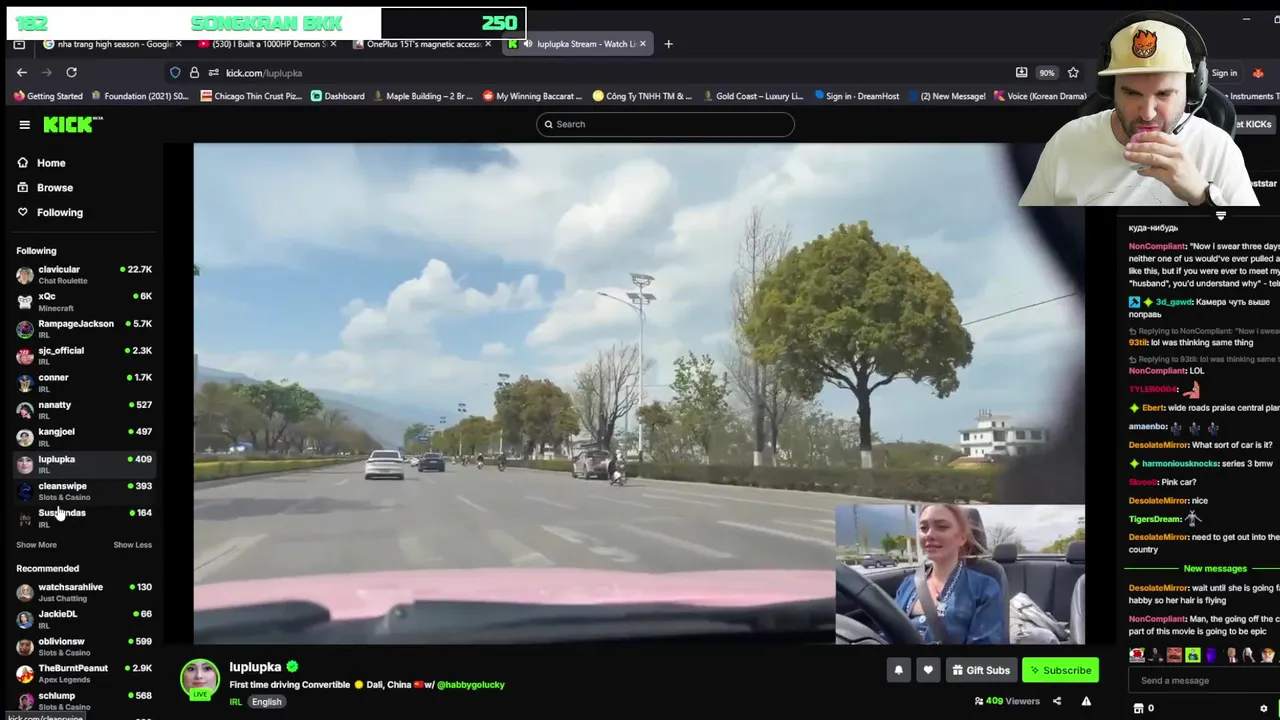Viewport: 1280px width, 720px height.
Task: Open kangjoel's channel in Following list
Action: [84, 436]
